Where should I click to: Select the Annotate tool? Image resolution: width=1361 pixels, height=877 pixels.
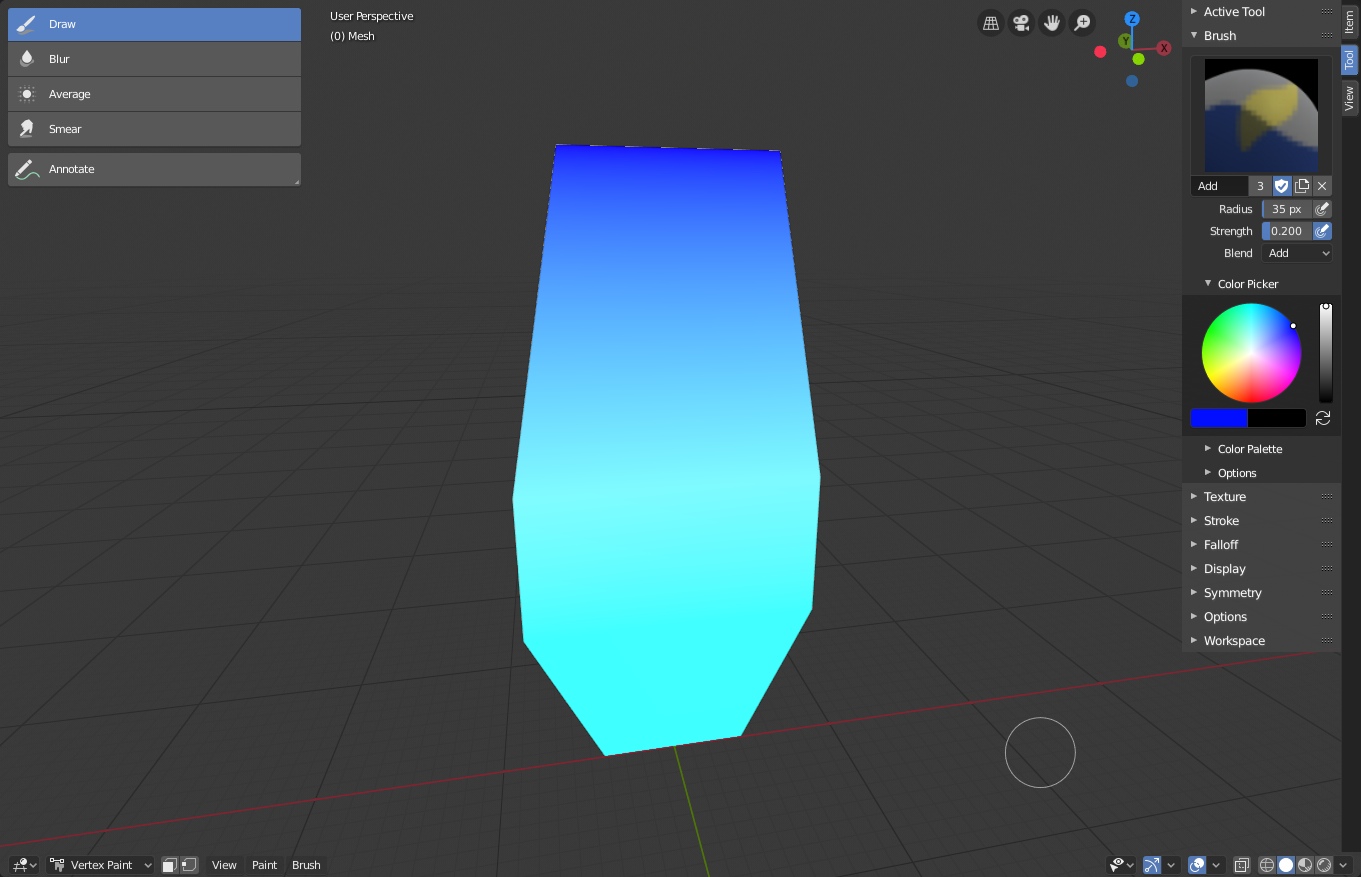tap(154, 168)
